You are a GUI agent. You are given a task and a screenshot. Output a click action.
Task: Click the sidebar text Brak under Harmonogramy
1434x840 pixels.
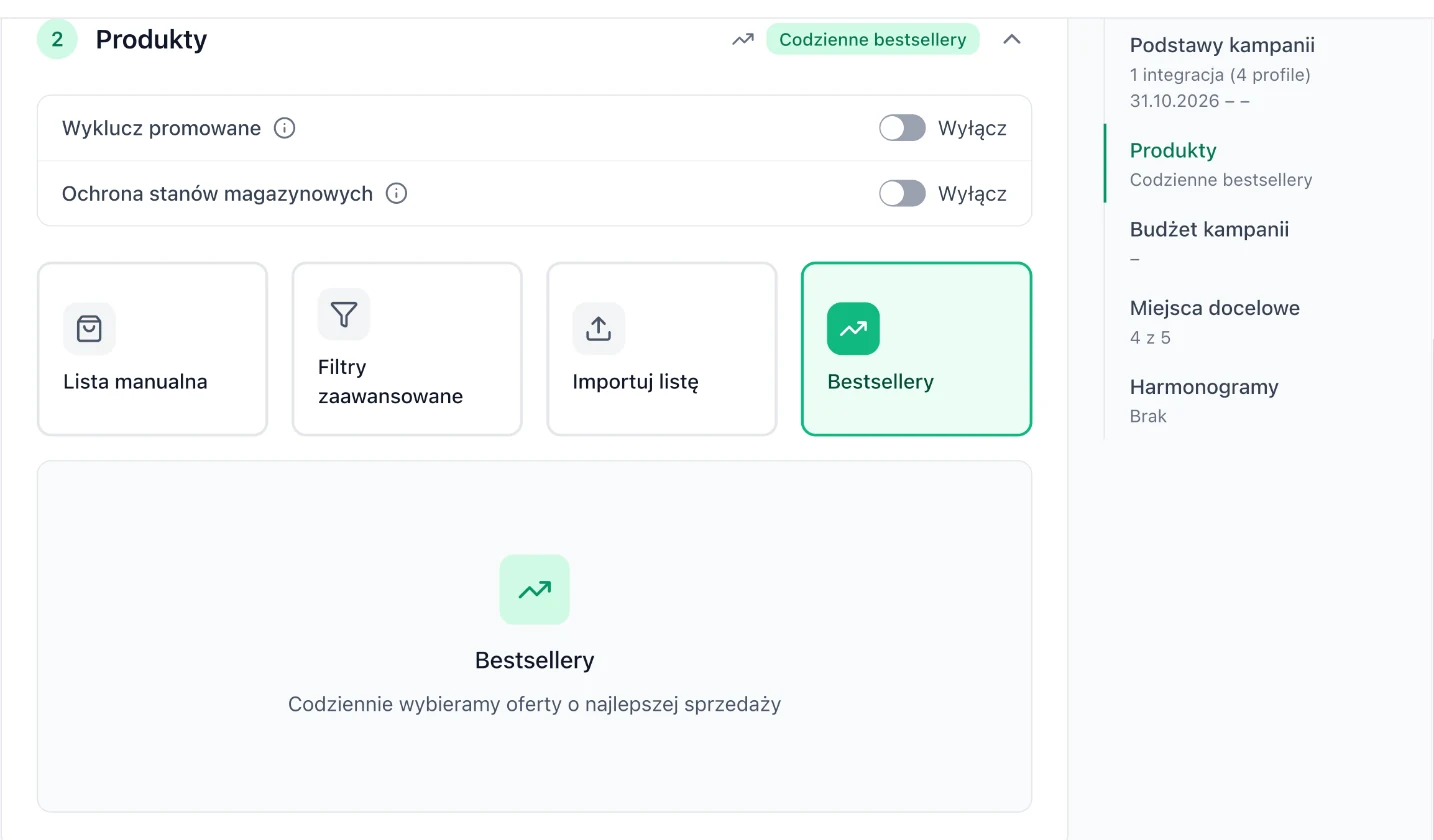pos(1148,416)
